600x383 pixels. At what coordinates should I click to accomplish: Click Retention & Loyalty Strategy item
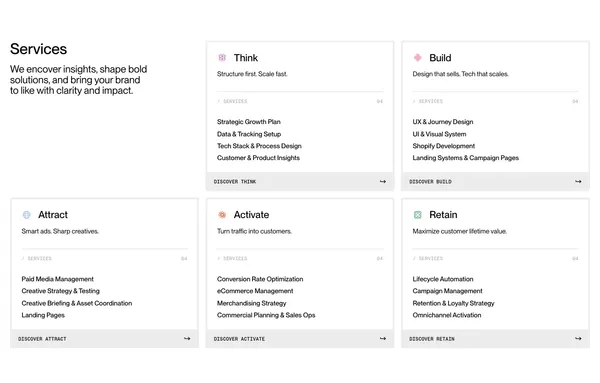pos(453,303)
